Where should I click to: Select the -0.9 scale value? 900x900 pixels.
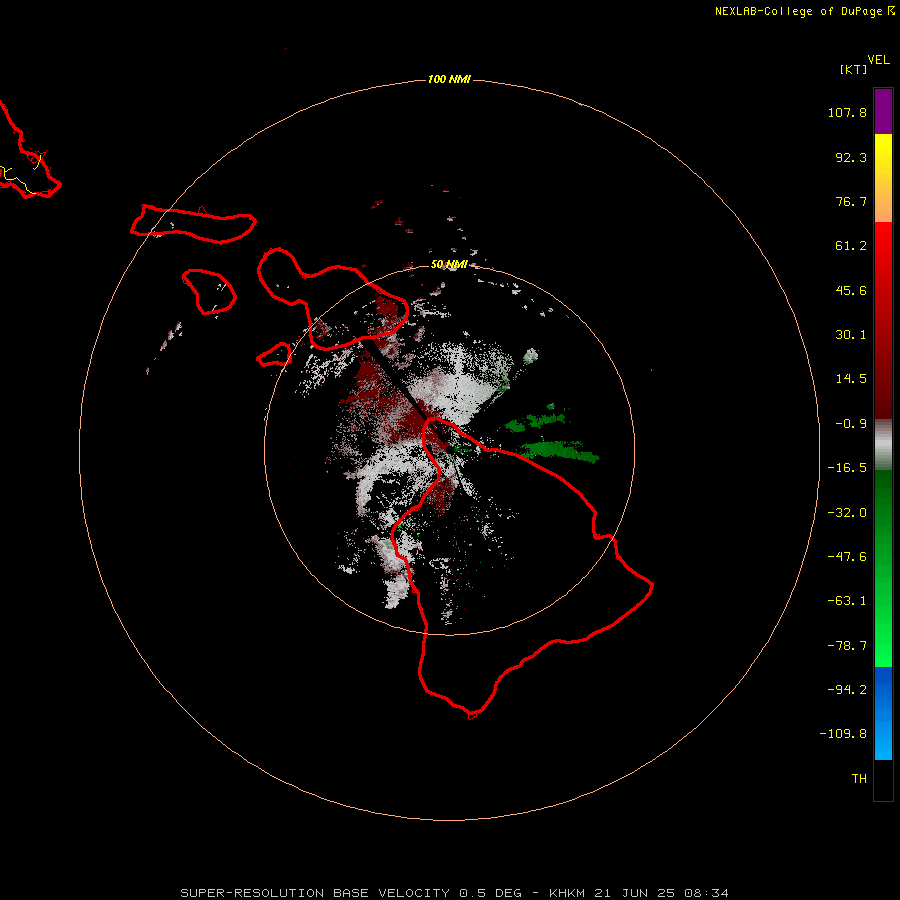coord(851,424)
